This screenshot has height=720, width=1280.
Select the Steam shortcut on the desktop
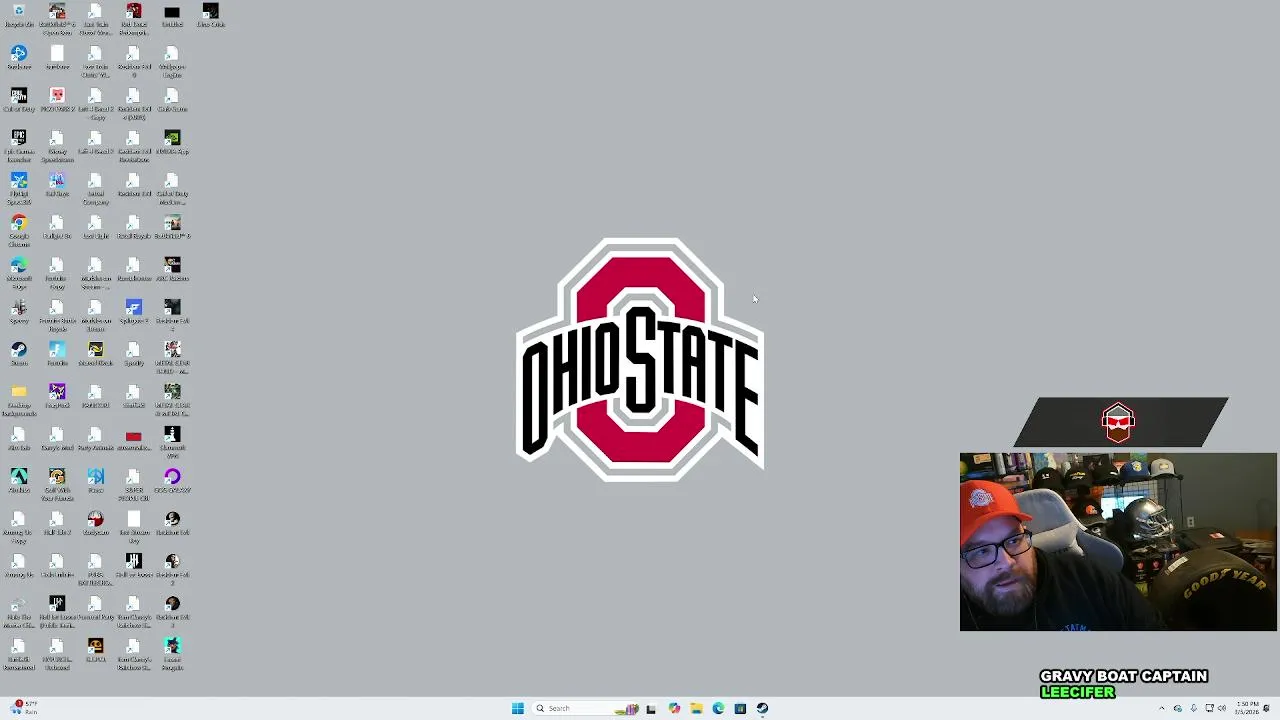[19, 353]
